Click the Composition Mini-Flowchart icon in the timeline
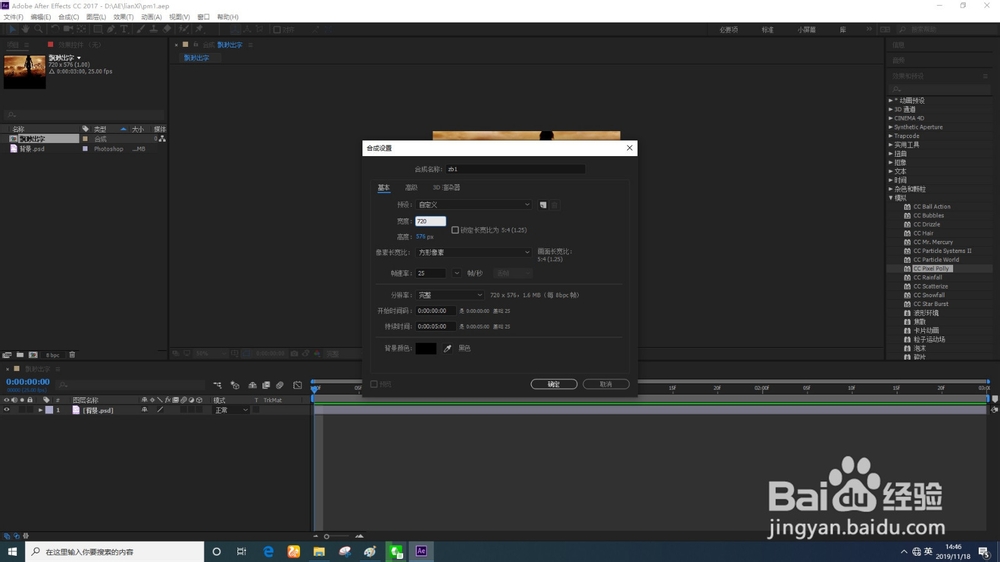This screenshot has height=562, width=1000. [x=217, y=385]
